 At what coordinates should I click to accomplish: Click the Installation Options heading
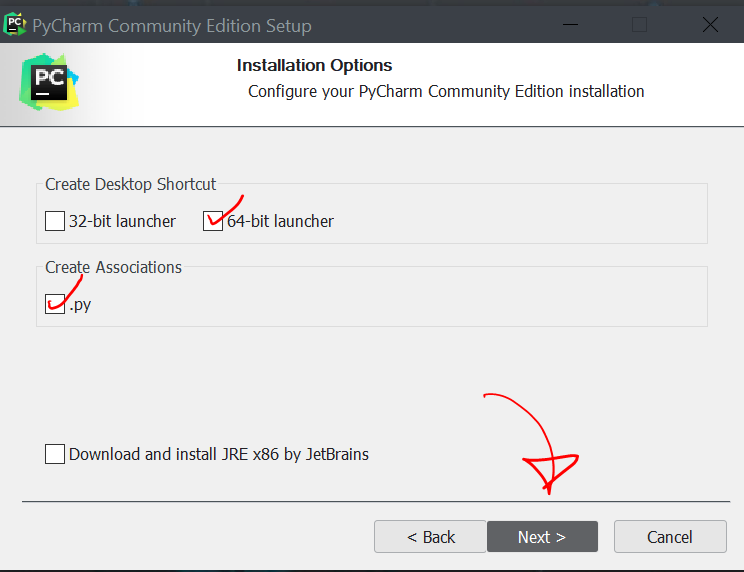(x=314, y=65)
